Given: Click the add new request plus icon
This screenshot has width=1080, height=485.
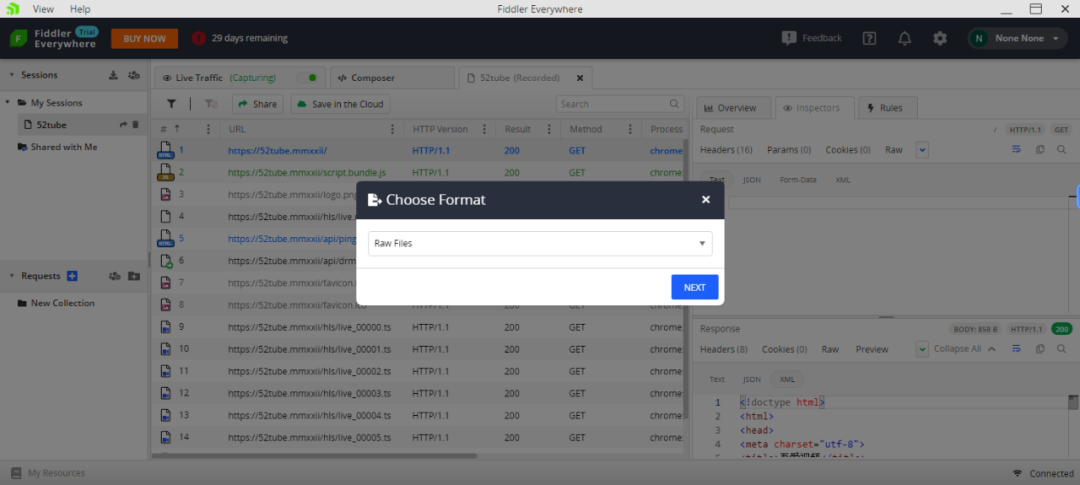Looking at the screenshot, I should point(72,276).
